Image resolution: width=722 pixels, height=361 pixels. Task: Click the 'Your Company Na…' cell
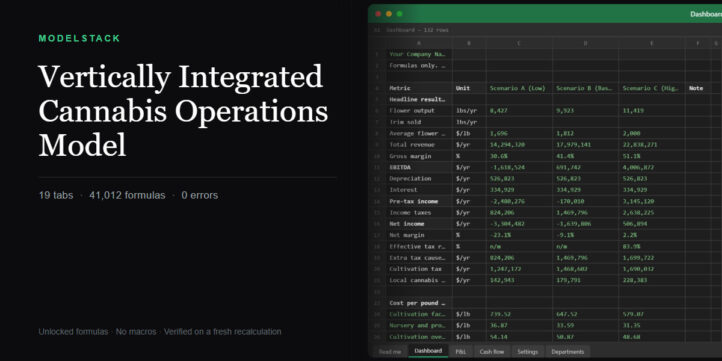[419, 54]
